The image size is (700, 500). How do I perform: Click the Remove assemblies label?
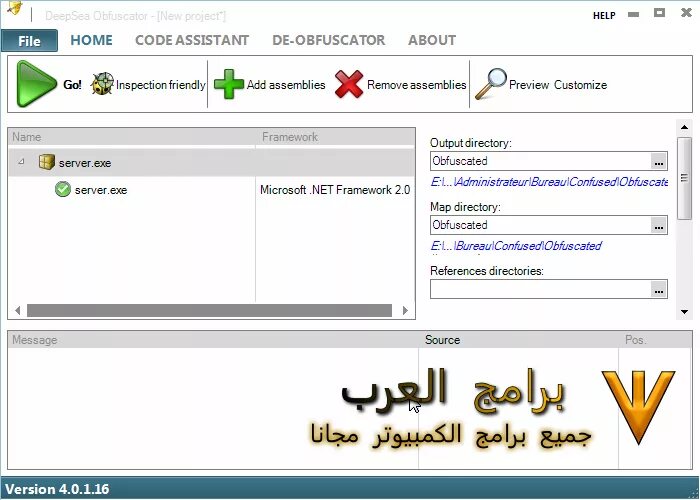click(x=417, y=85)
